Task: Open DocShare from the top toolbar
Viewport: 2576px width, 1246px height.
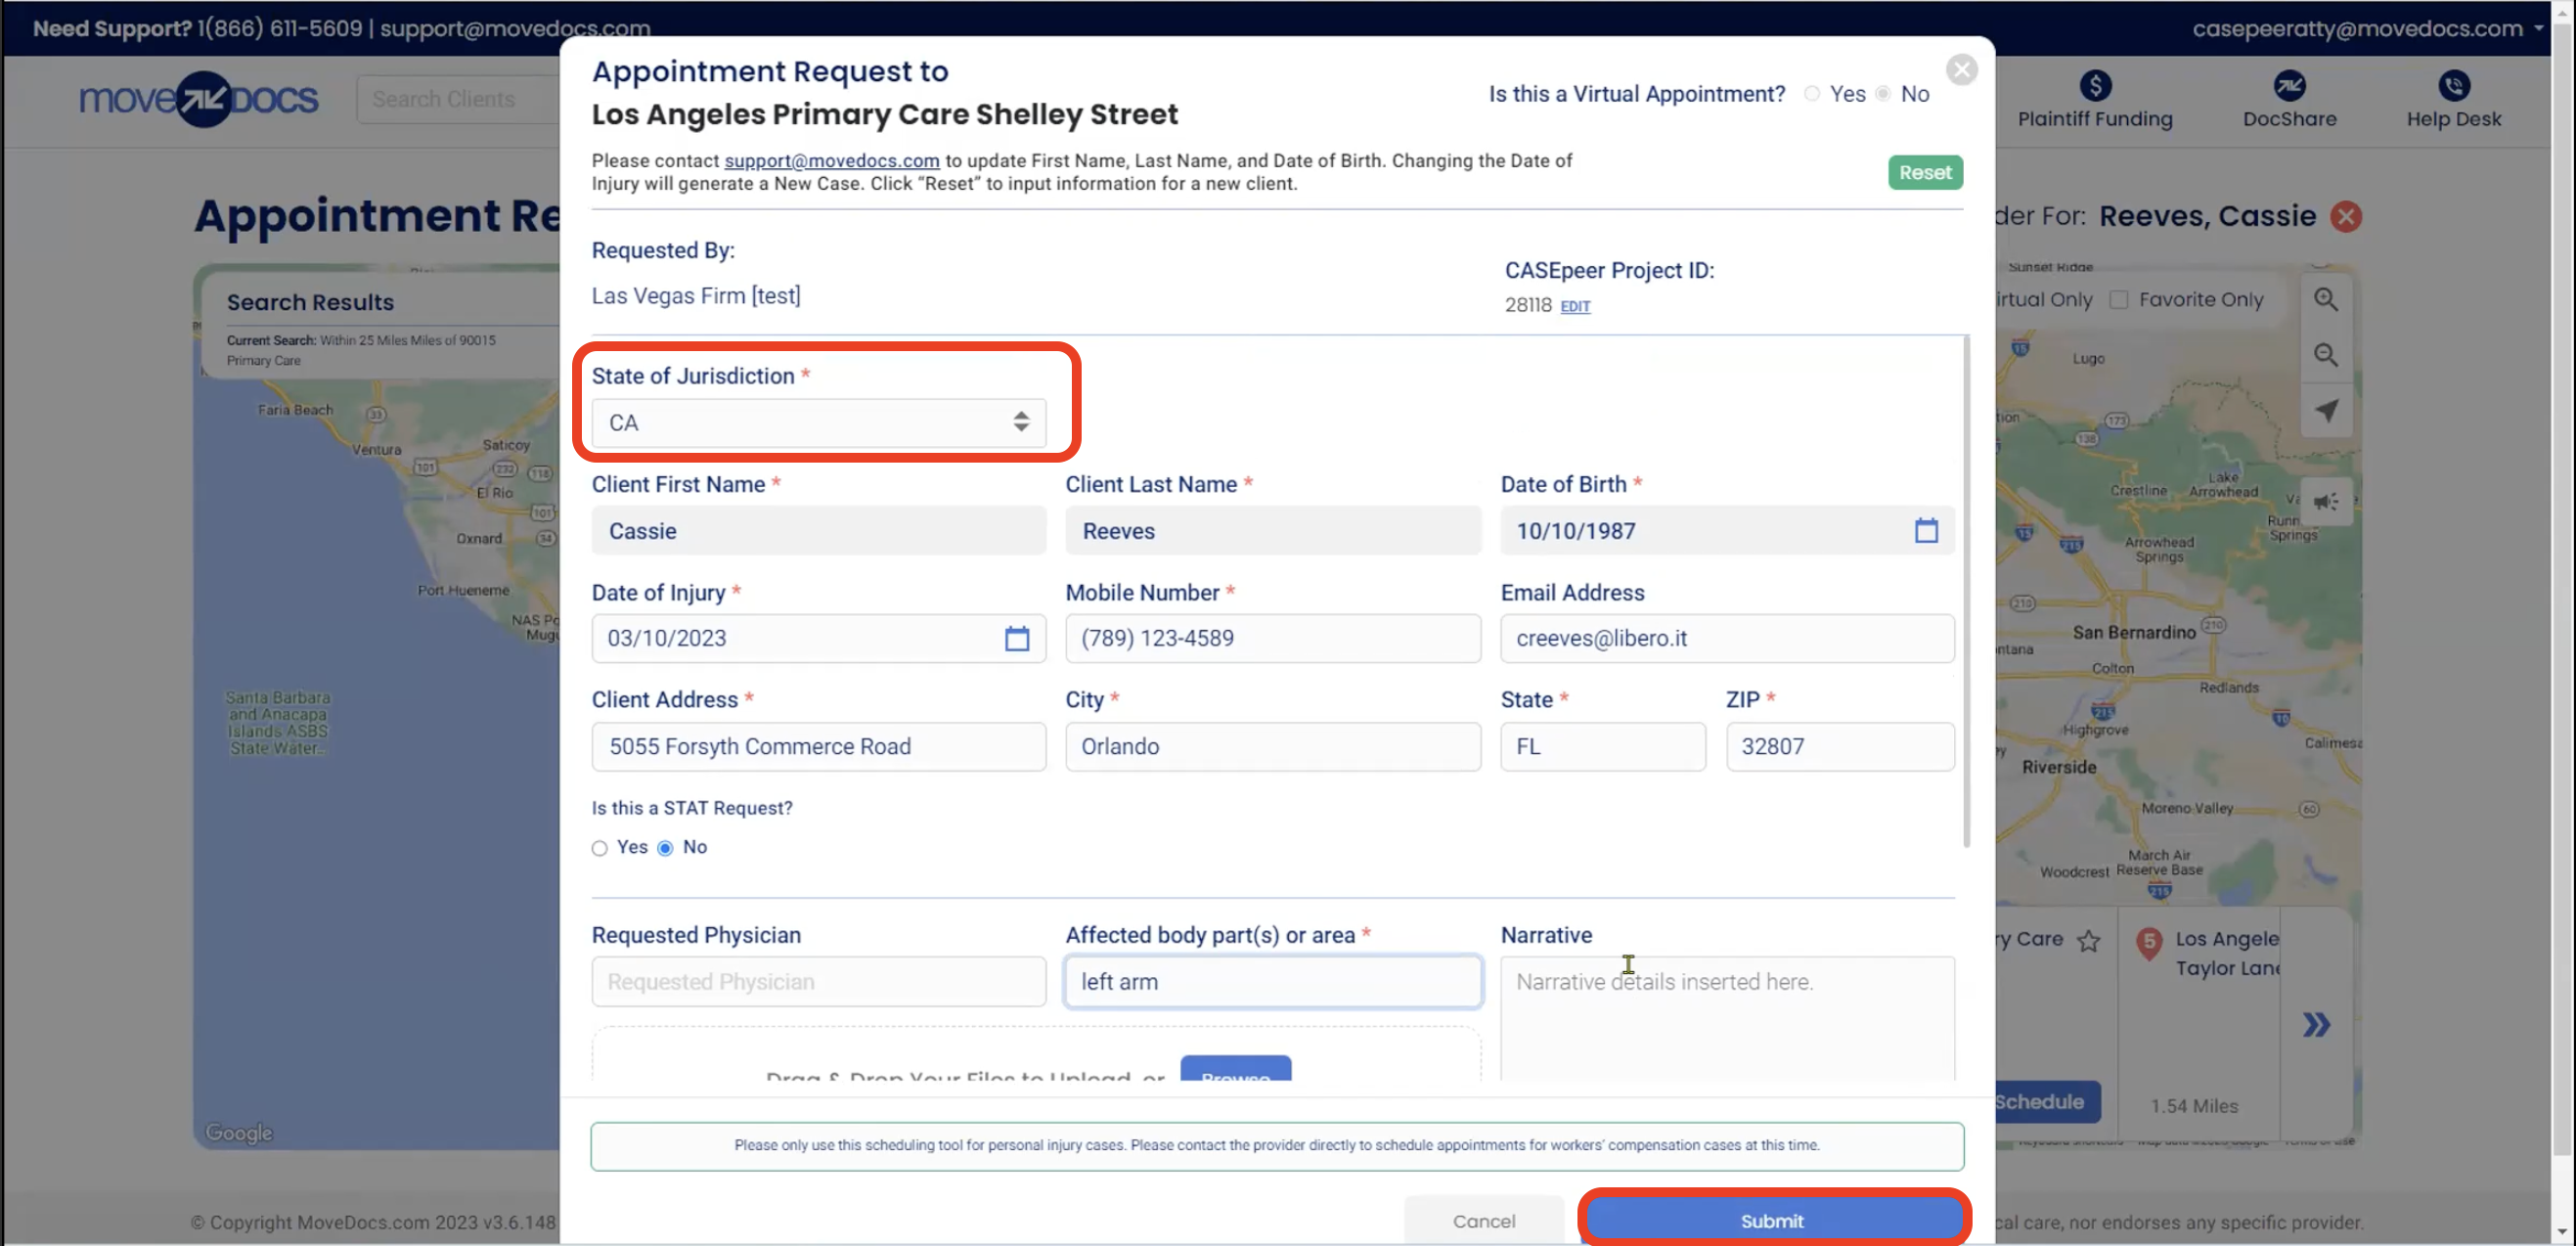Action: 2289,100
